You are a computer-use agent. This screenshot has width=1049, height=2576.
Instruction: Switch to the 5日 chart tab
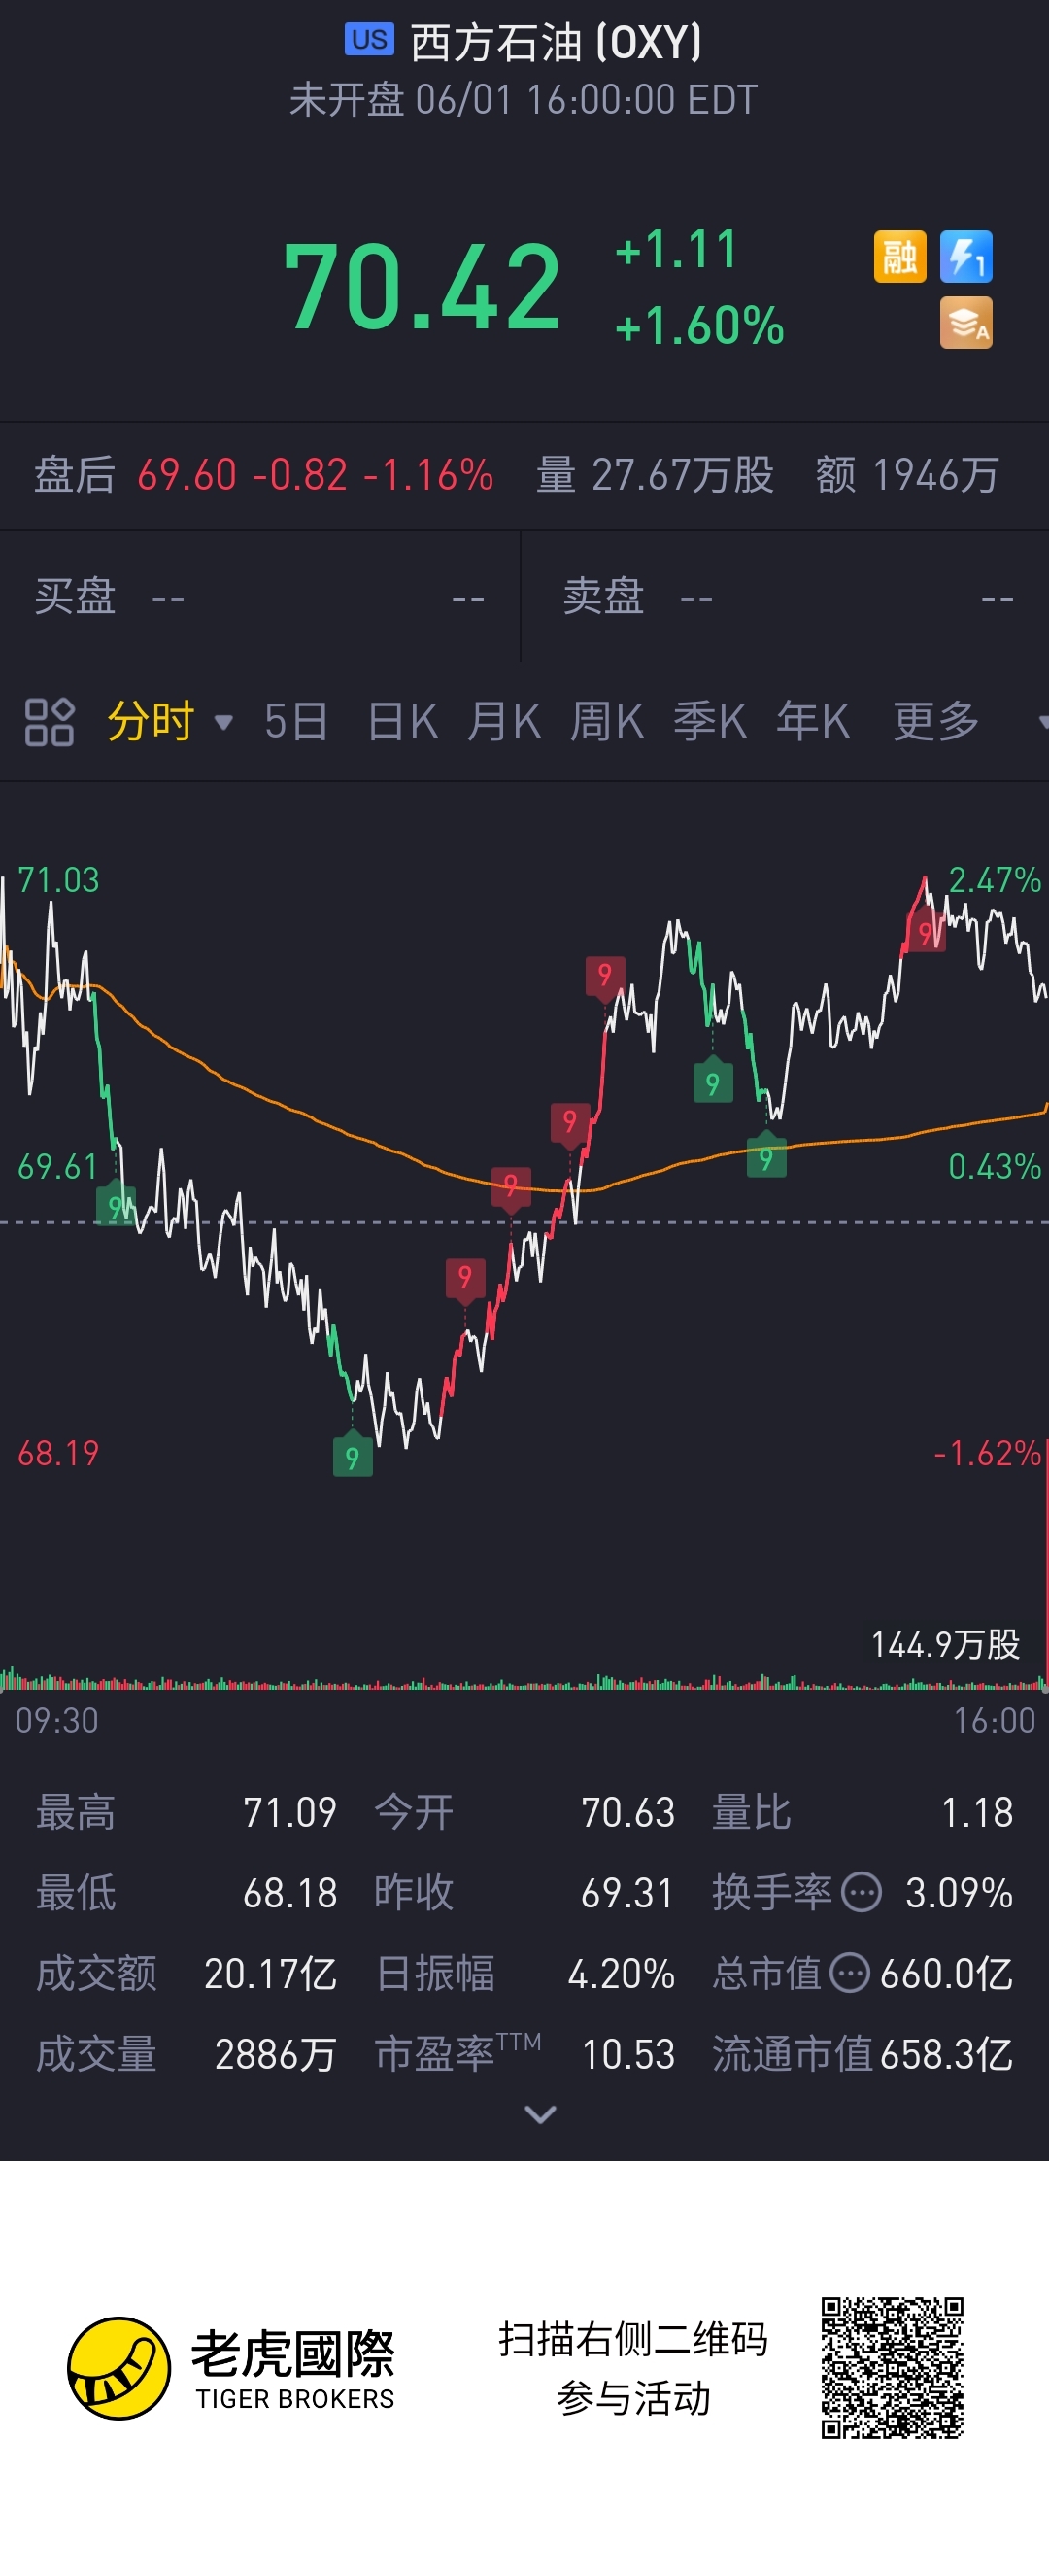pos(296,721)
